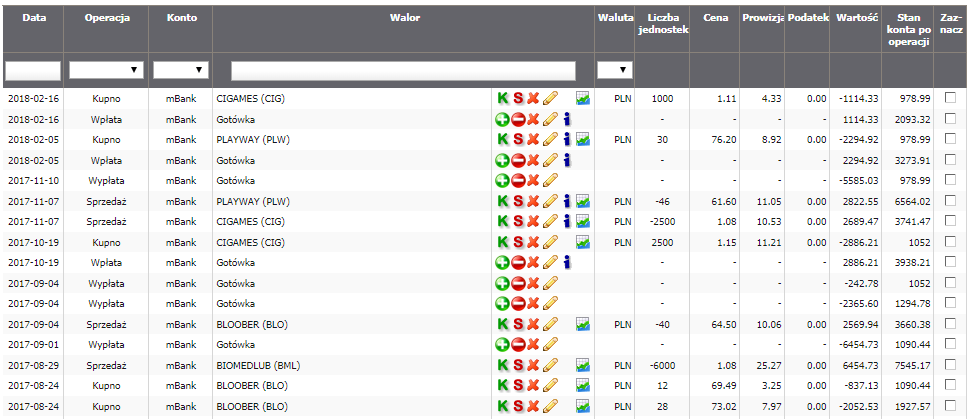
Task: Tick checkbox for CIGAMES 2018-02-16 Kupno row
Action: pyautogui.click(x=950, y=97)
